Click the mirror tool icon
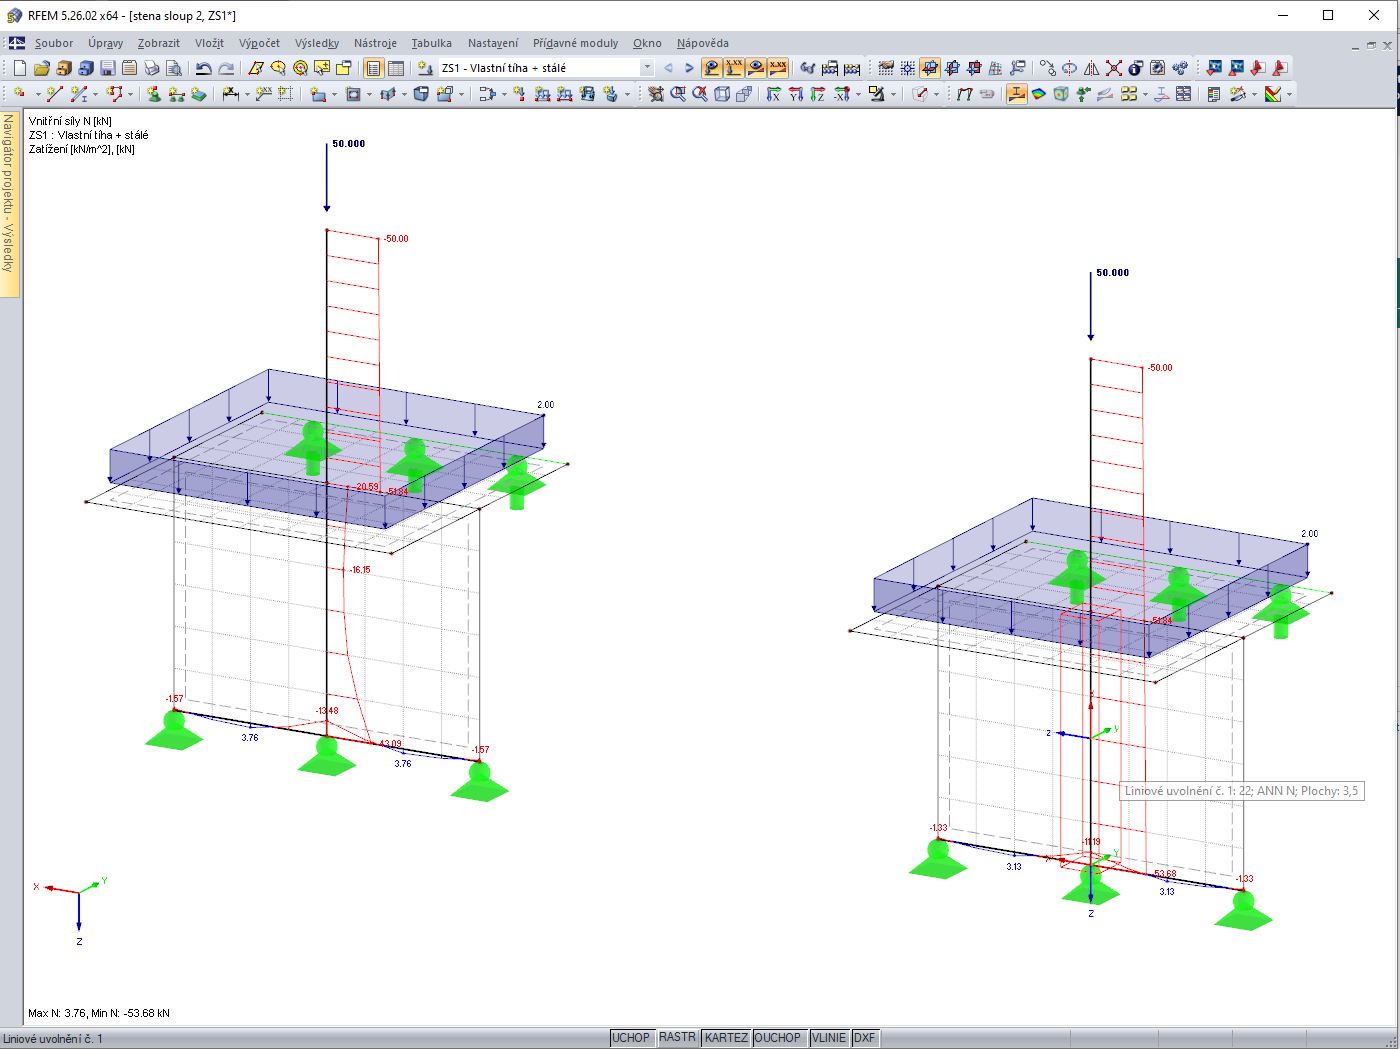The height and width of the screenshot is (1049, 1400). point(1092,68)
